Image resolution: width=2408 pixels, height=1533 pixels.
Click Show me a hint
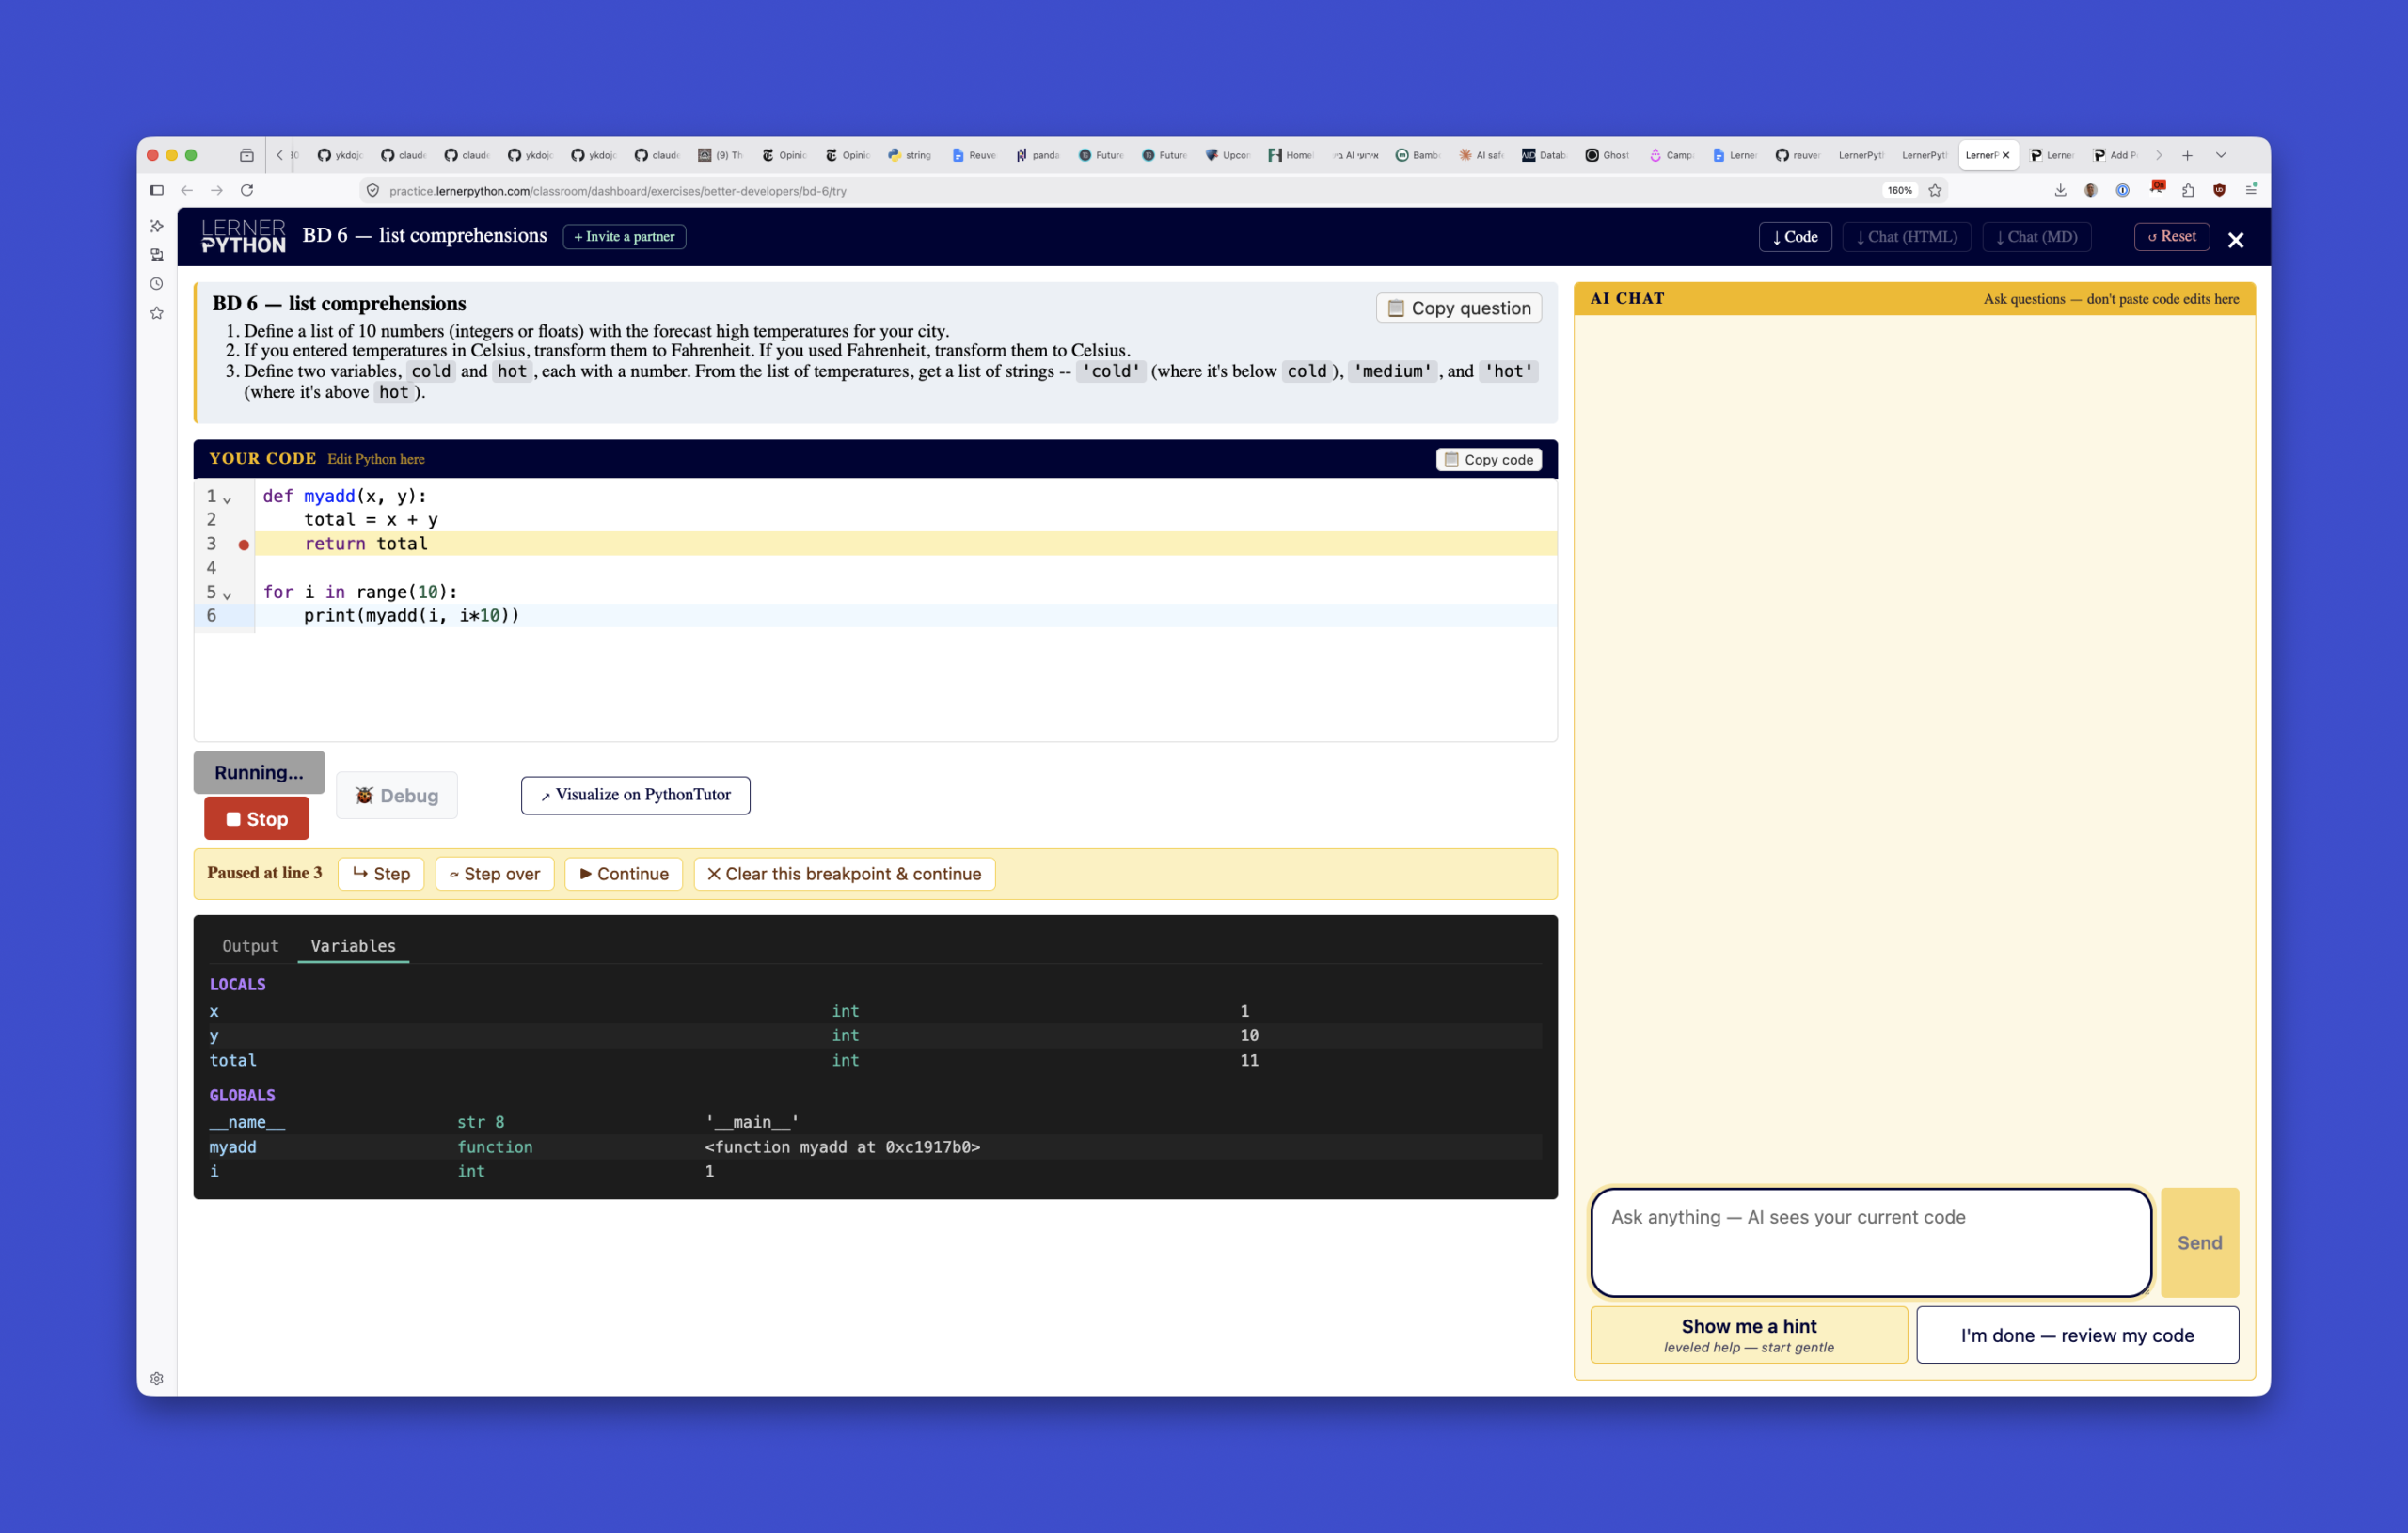coord(1749,1335)
